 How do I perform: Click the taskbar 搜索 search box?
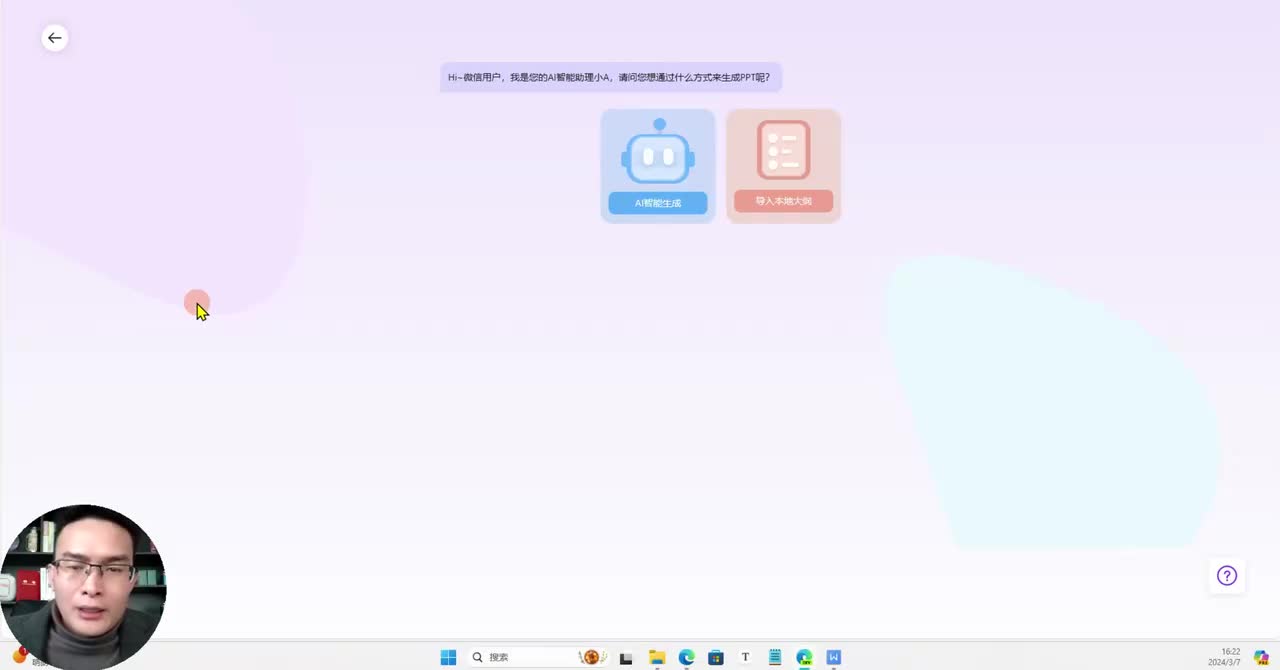(x=536, y=657)
